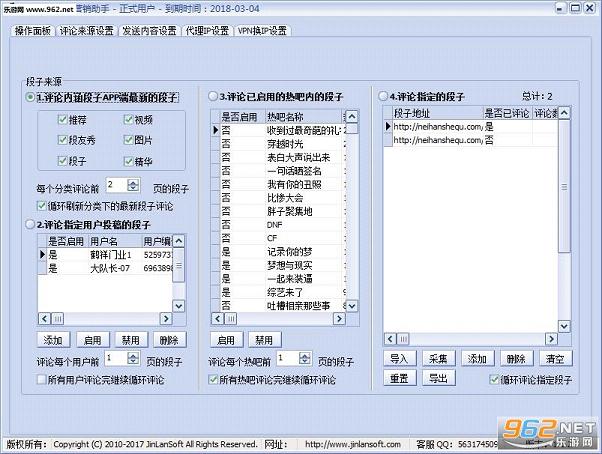
Task: Click user list scroll left arrow
Action: click(44, 319)
